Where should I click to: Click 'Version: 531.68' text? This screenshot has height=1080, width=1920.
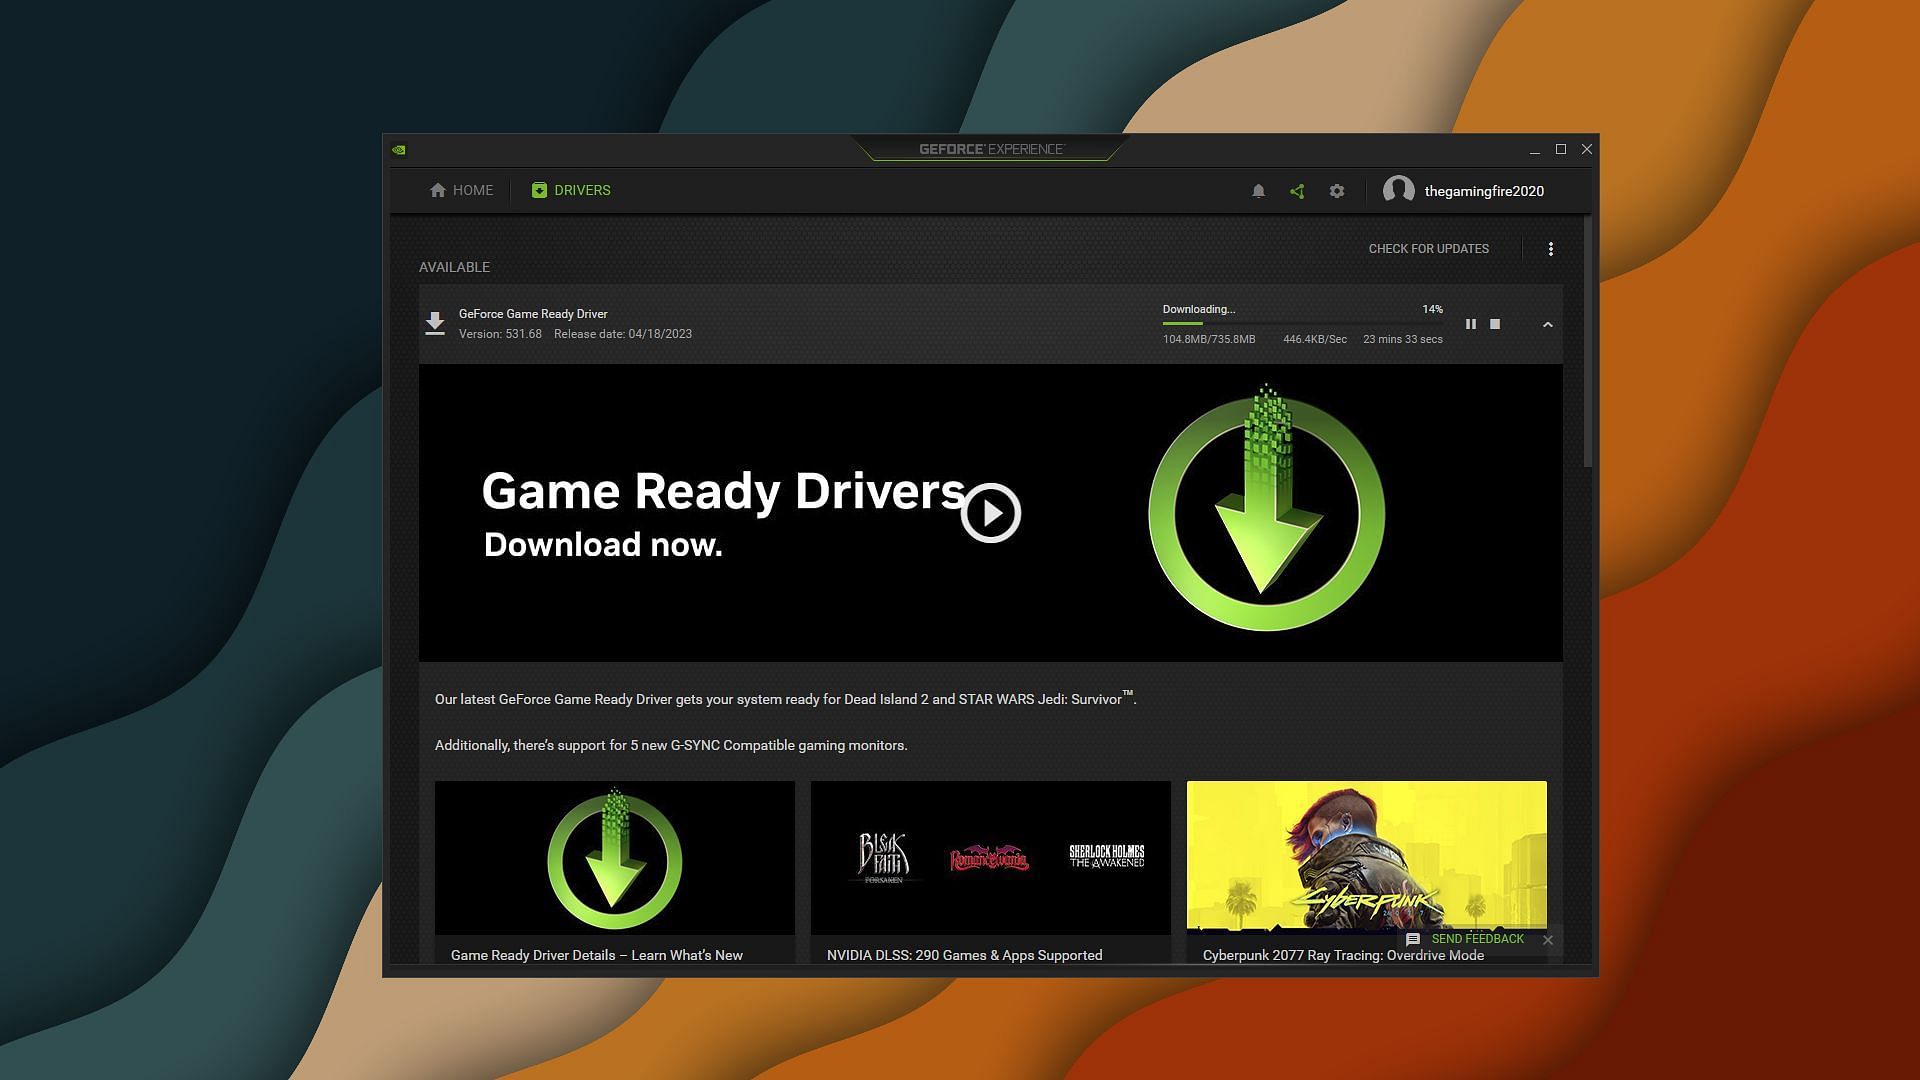pos(500,334)
